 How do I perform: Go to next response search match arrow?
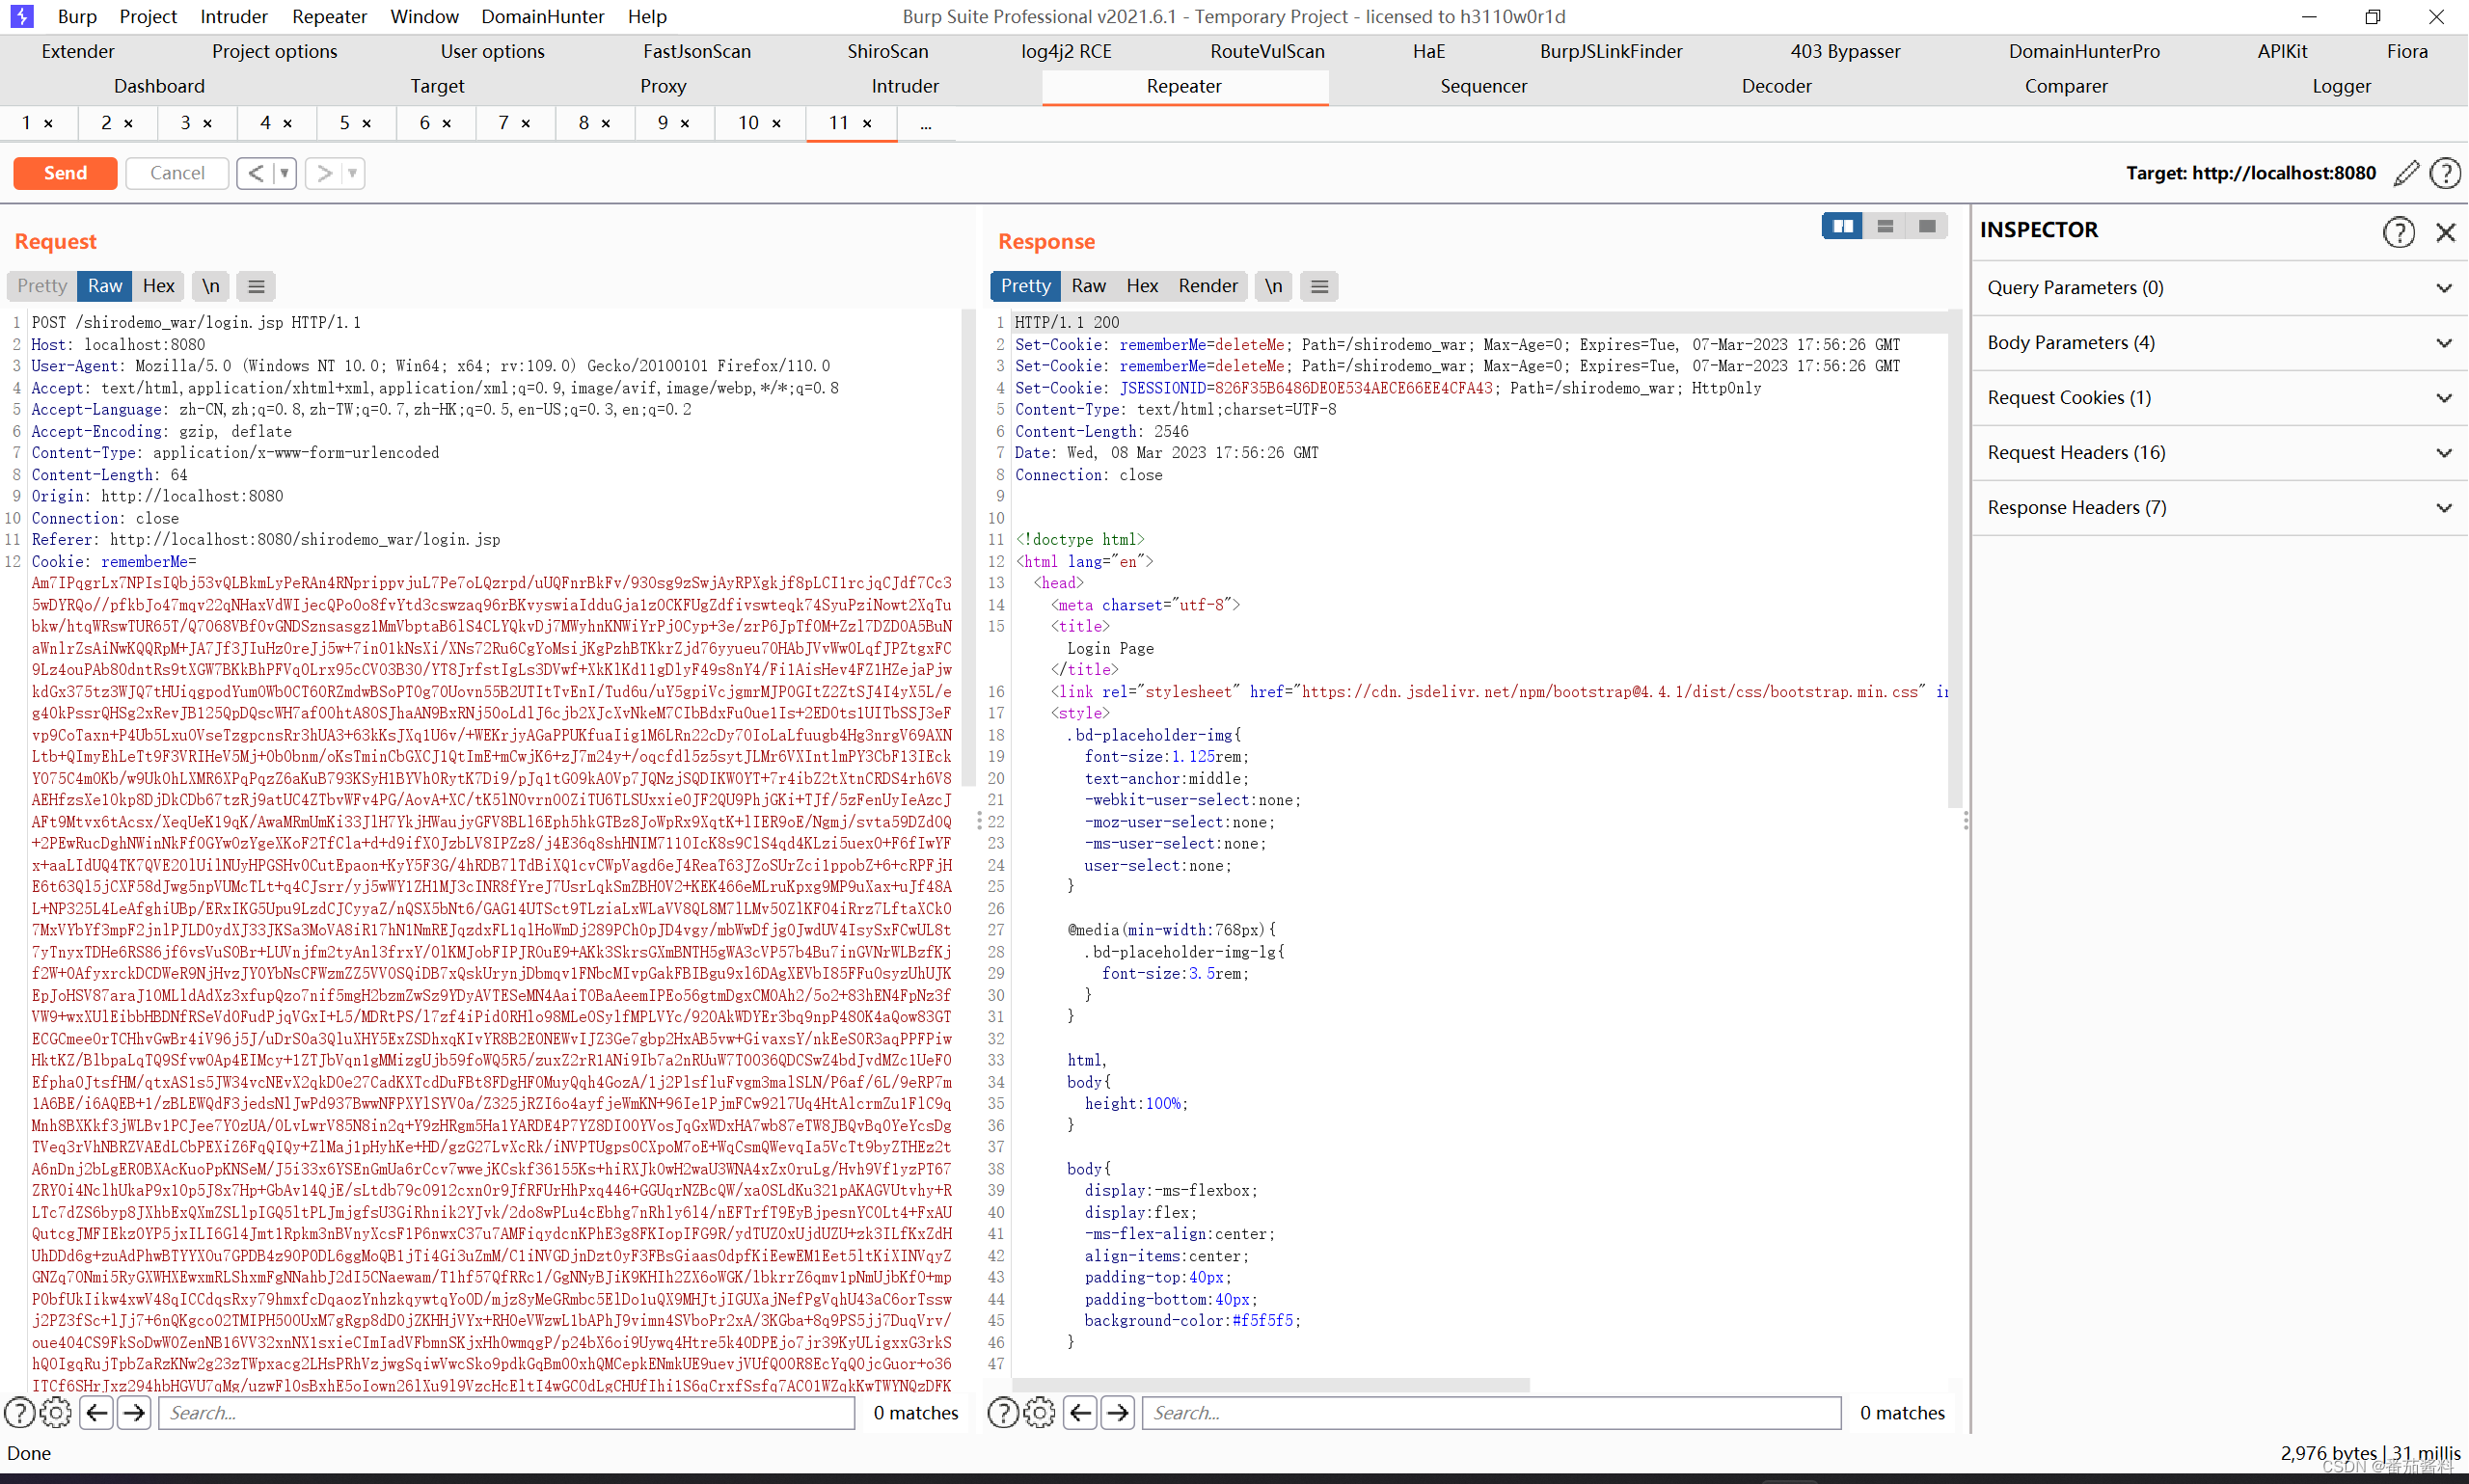tap(1118, 1412)
